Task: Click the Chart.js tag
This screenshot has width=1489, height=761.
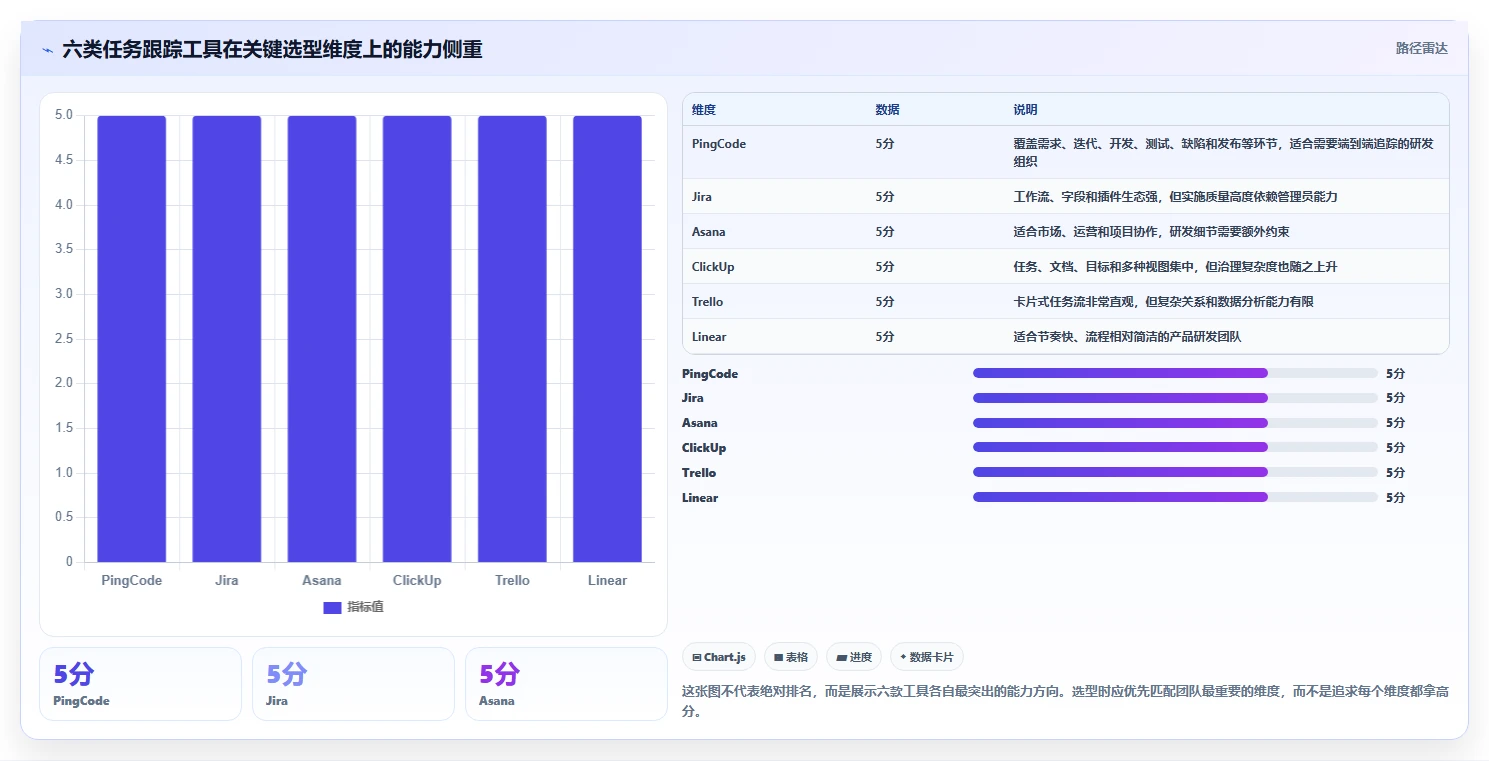Action: [x=719, y=657]
